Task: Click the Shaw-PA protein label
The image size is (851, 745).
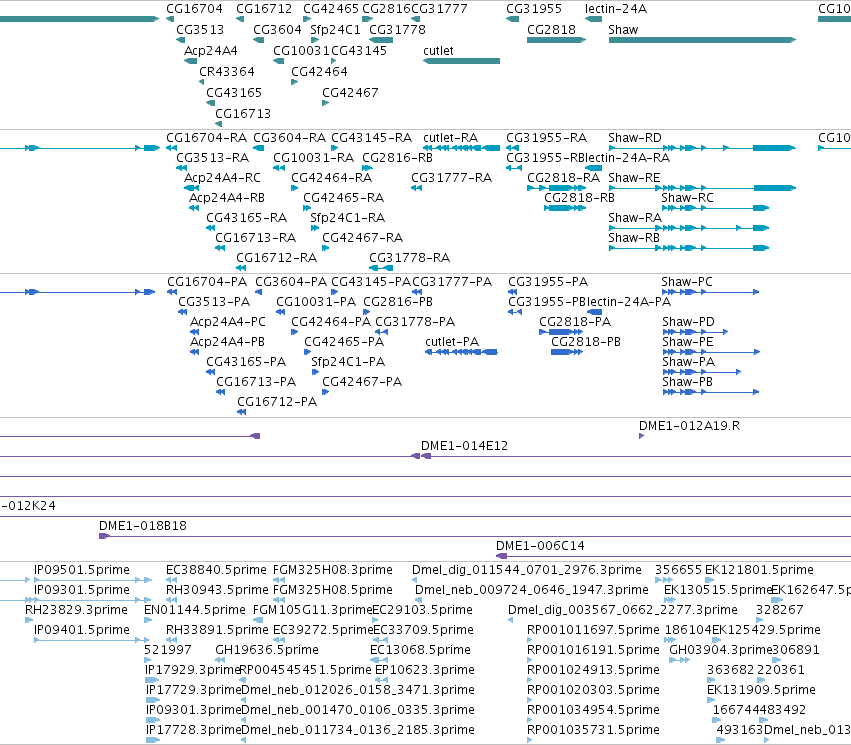Action: [689, 362]
